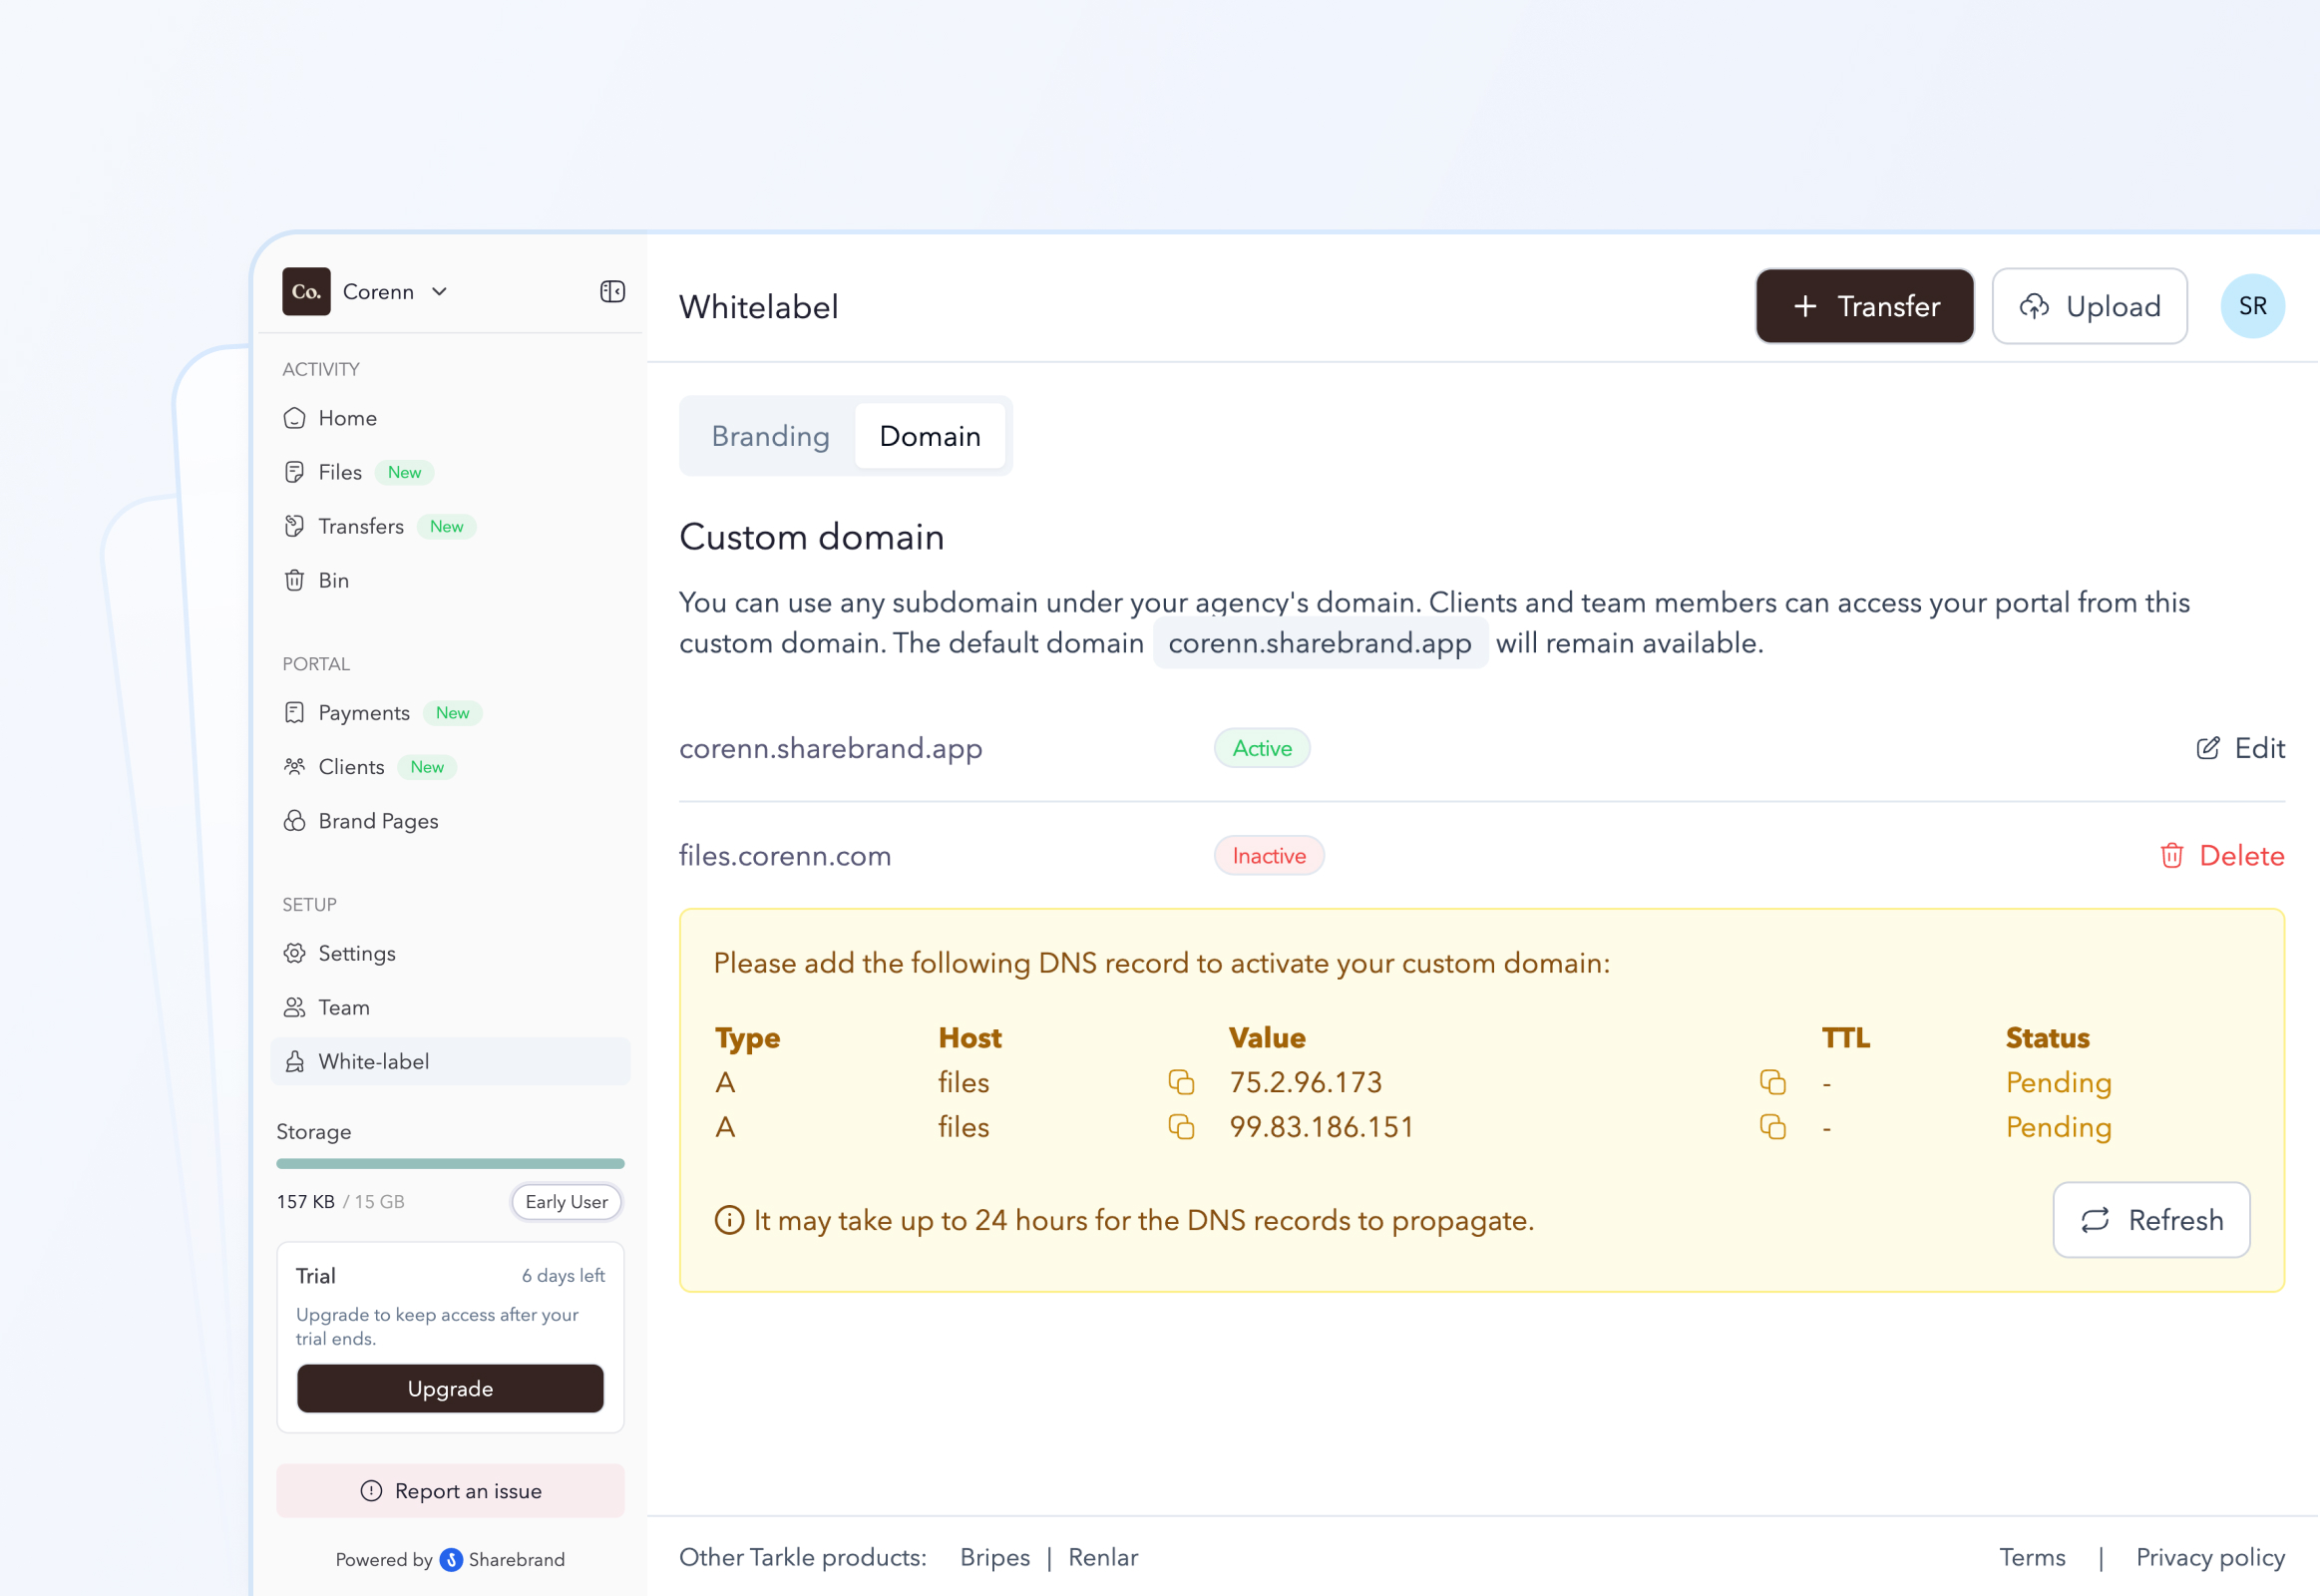2320x1596 pixels.
Task: Select the Domain tab
Action: pos(929,436)
